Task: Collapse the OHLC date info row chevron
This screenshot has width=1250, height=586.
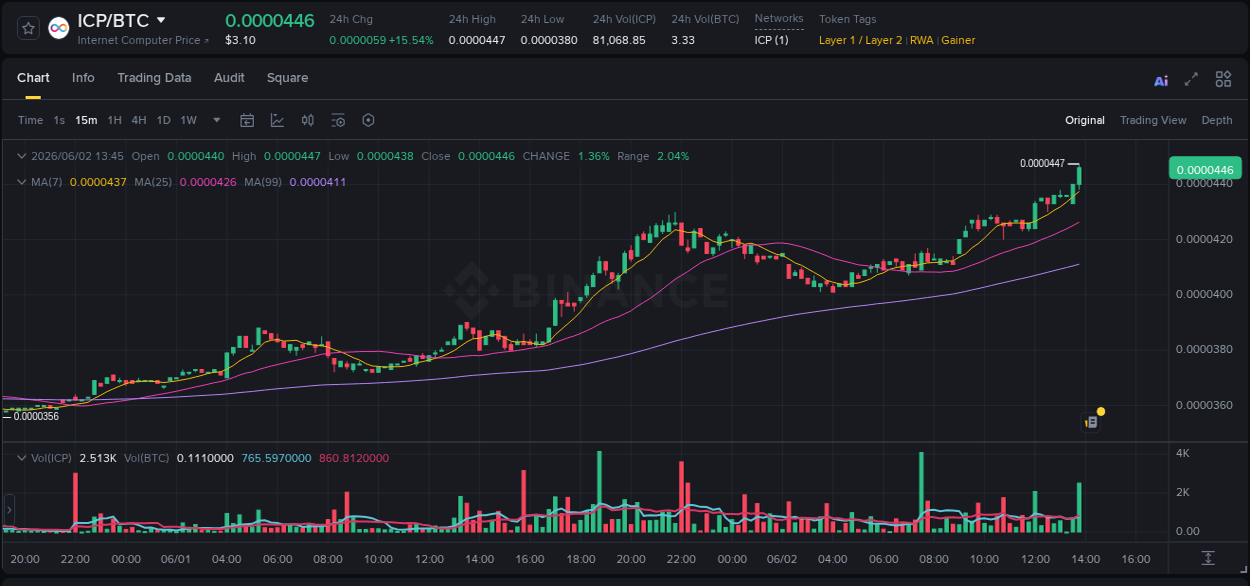Action: 22,156
